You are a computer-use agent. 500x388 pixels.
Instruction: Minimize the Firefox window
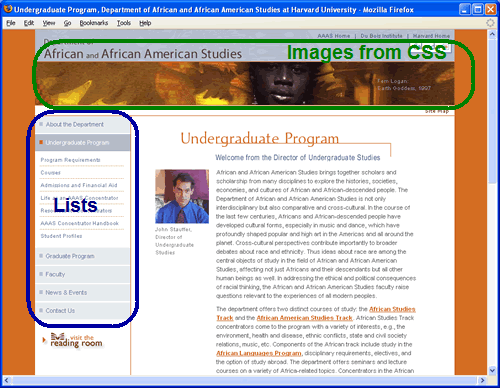point(465,9)
